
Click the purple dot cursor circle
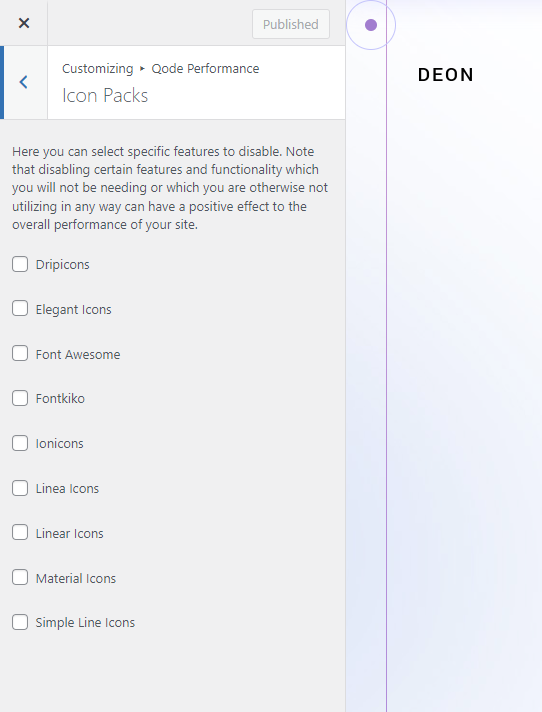pos(371,25)
